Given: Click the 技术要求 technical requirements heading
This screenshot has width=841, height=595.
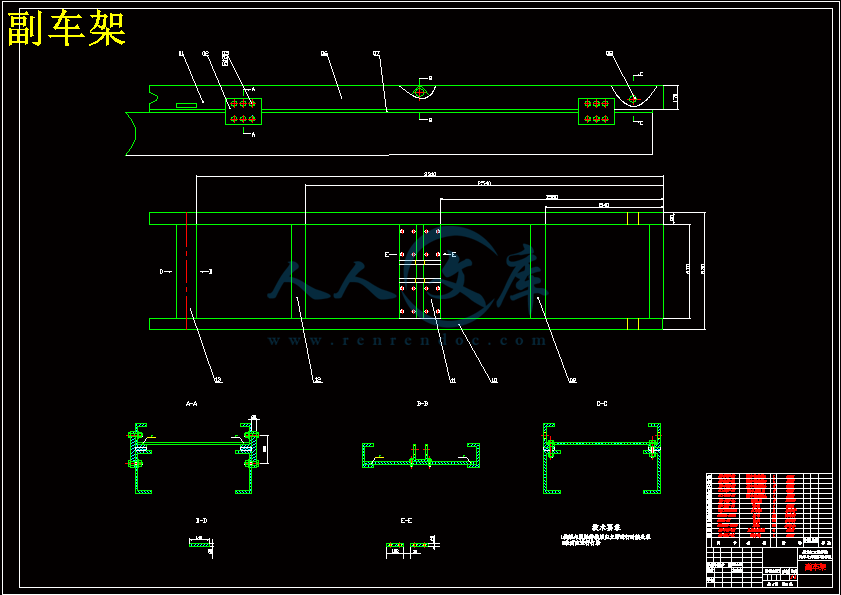Looking at the screenshot, I should [x=606, y=526].
